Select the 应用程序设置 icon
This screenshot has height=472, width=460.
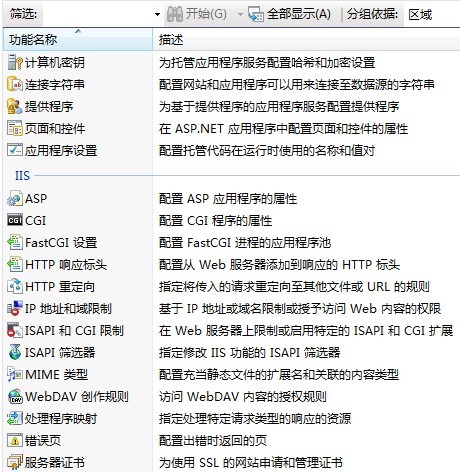(15, 151)
